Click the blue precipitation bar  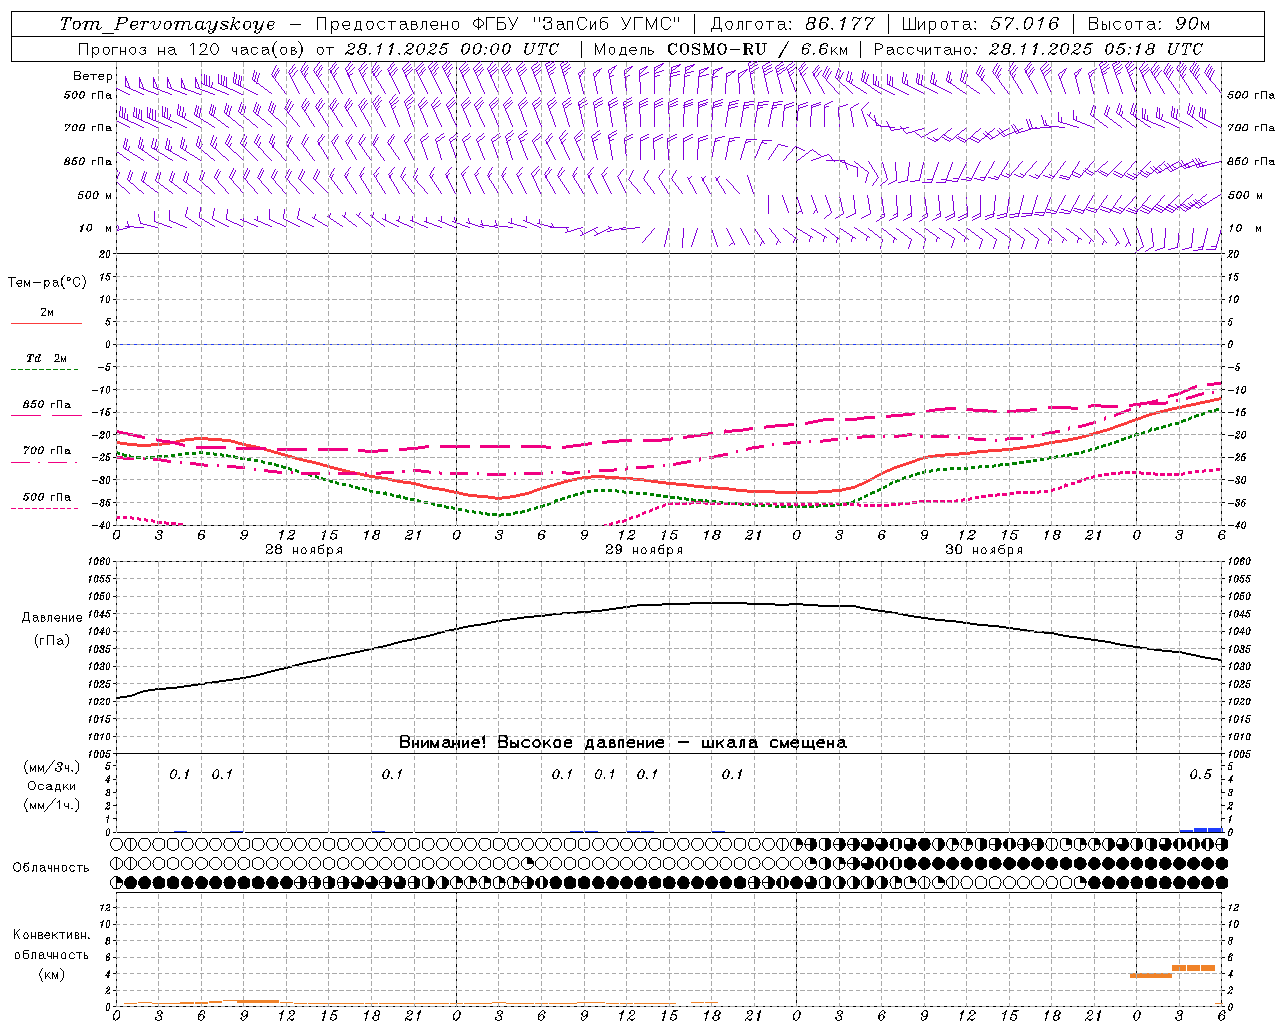pyautogui.click(x=1201, y=830)
